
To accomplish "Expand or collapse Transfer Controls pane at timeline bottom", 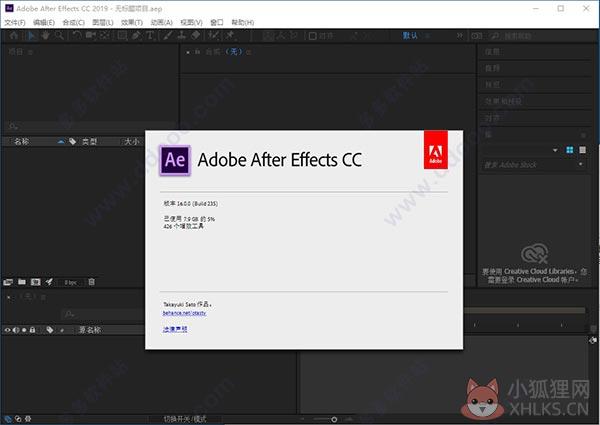I will pyautogui.click(x=18, y=419).
